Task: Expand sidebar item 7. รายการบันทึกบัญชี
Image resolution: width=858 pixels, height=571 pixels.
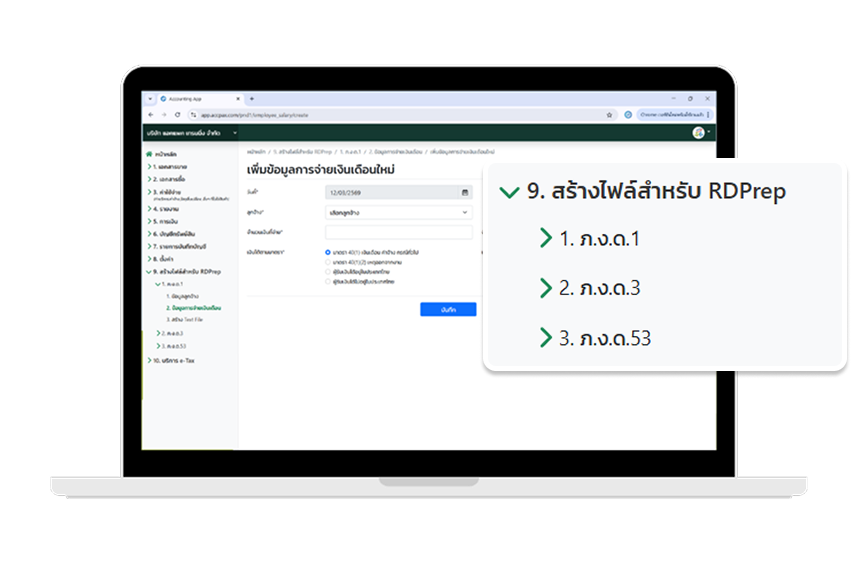Action: (x=177, y=246)
